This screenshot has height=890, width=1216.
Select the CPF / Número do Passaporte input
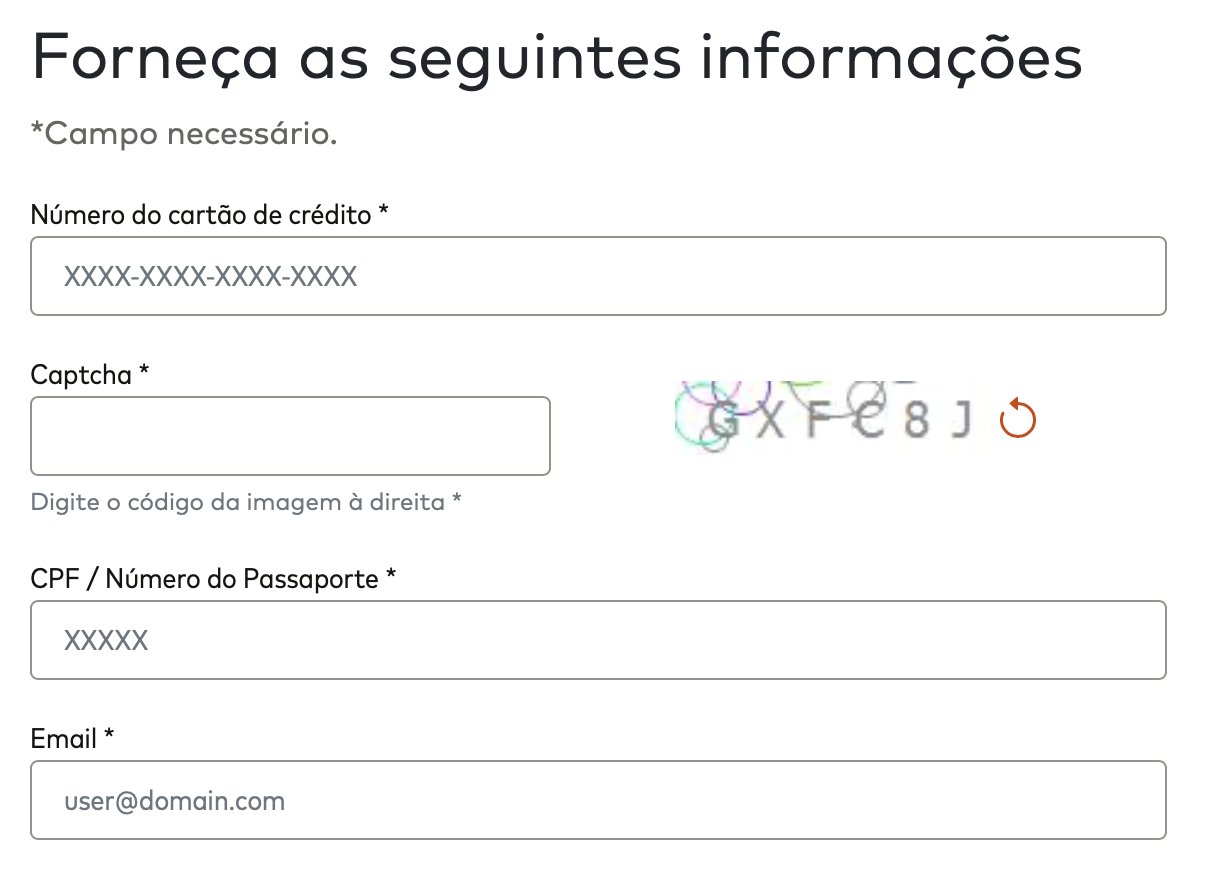click(x=598, y=640)
